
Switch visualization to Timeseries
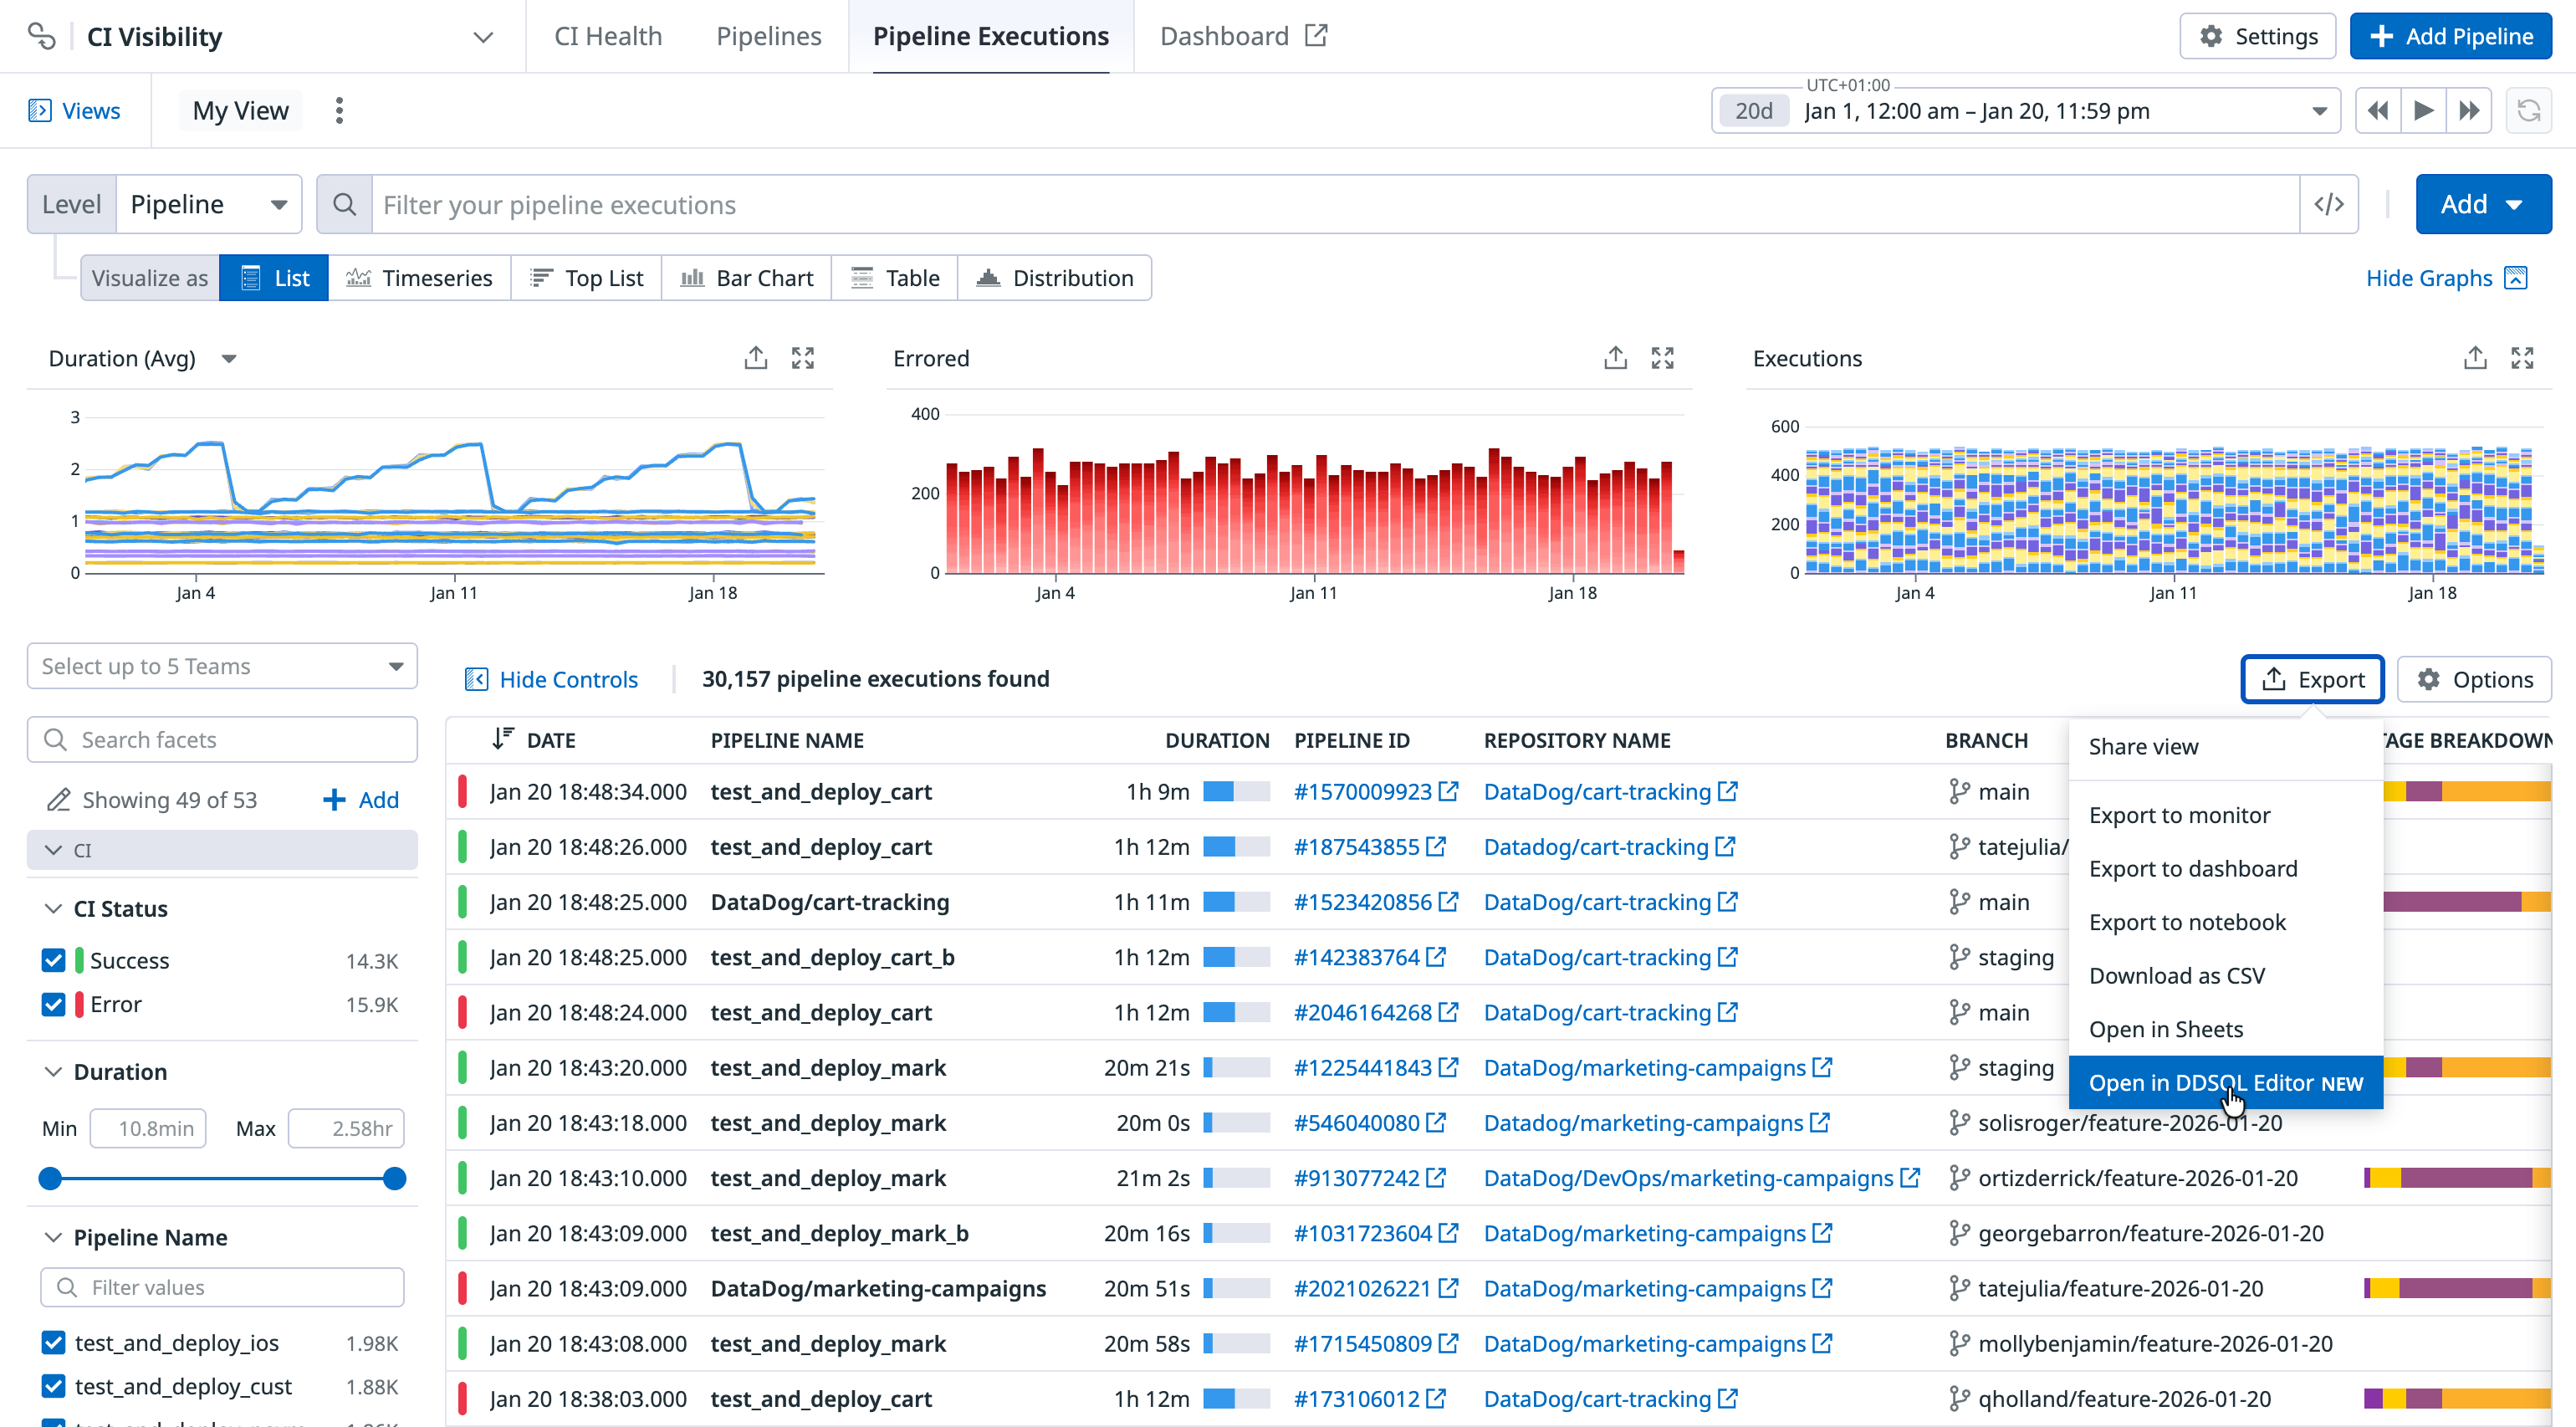(419, 278)
